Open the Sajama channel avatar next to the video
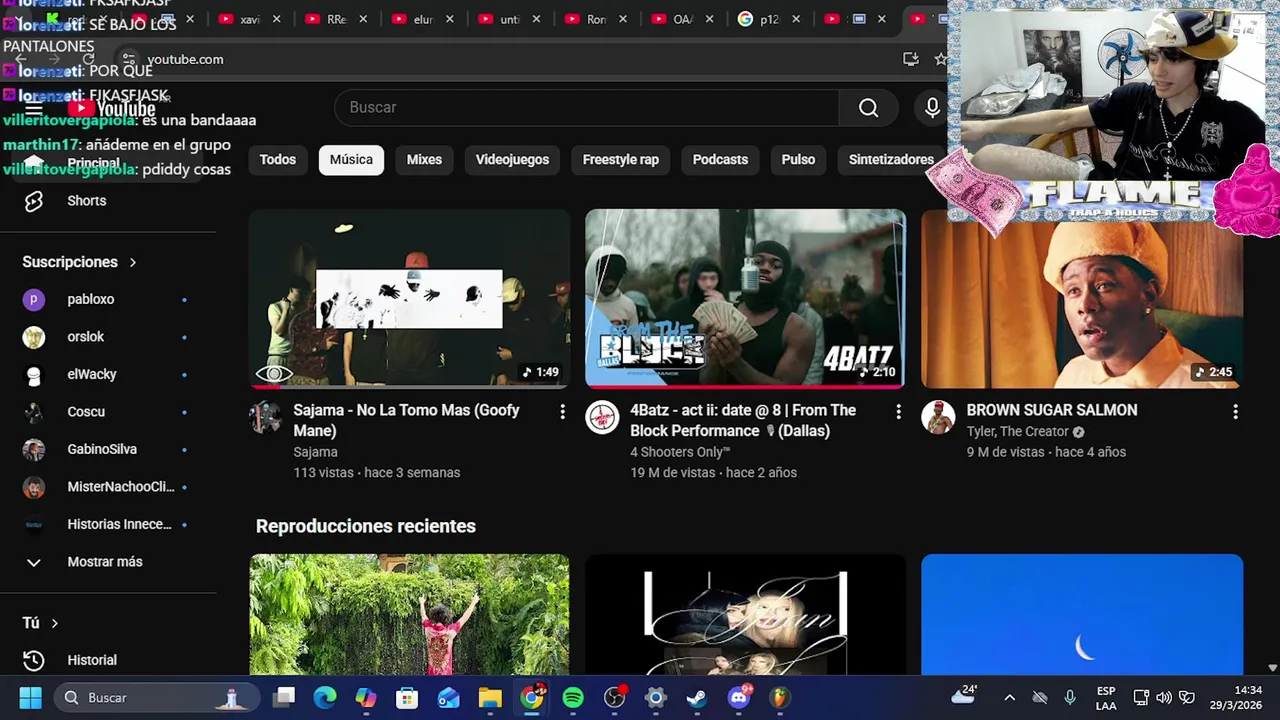This screenshot has height=720, width=1280. pos(265,417)
